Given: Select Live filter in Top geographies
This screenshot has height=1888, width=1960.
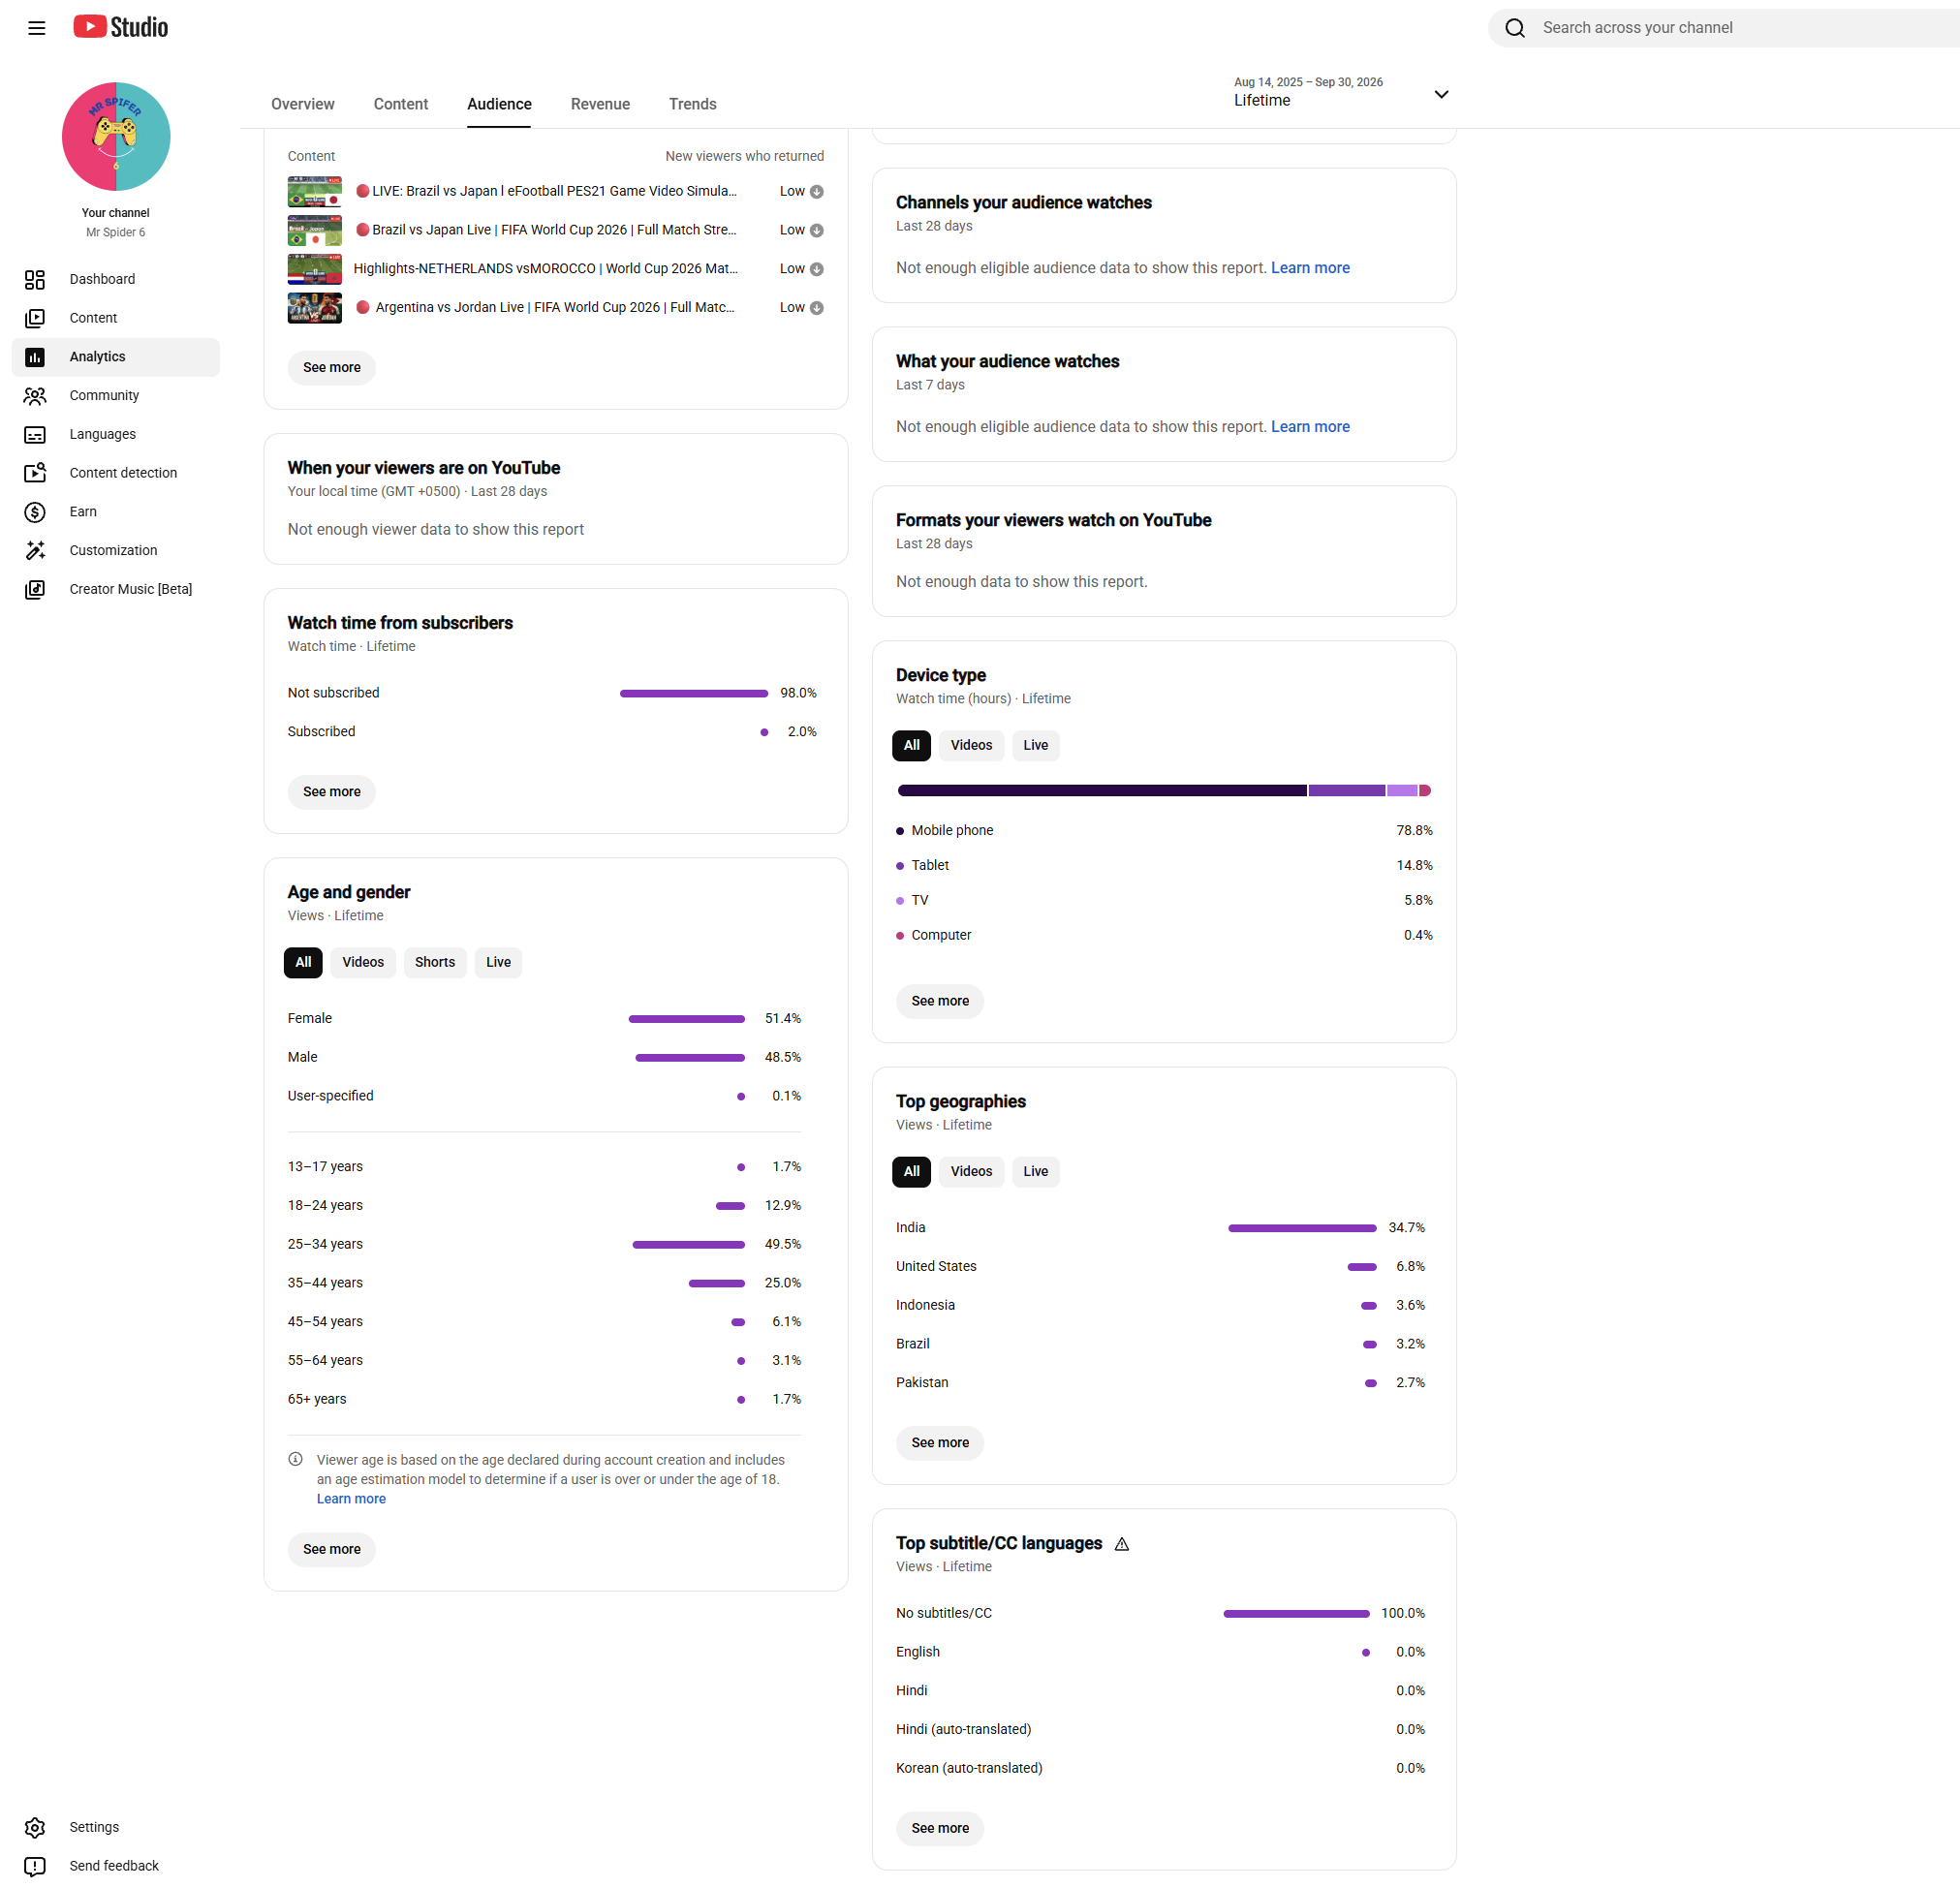Looking at the screenshot, I should tap(1036, 1171).
